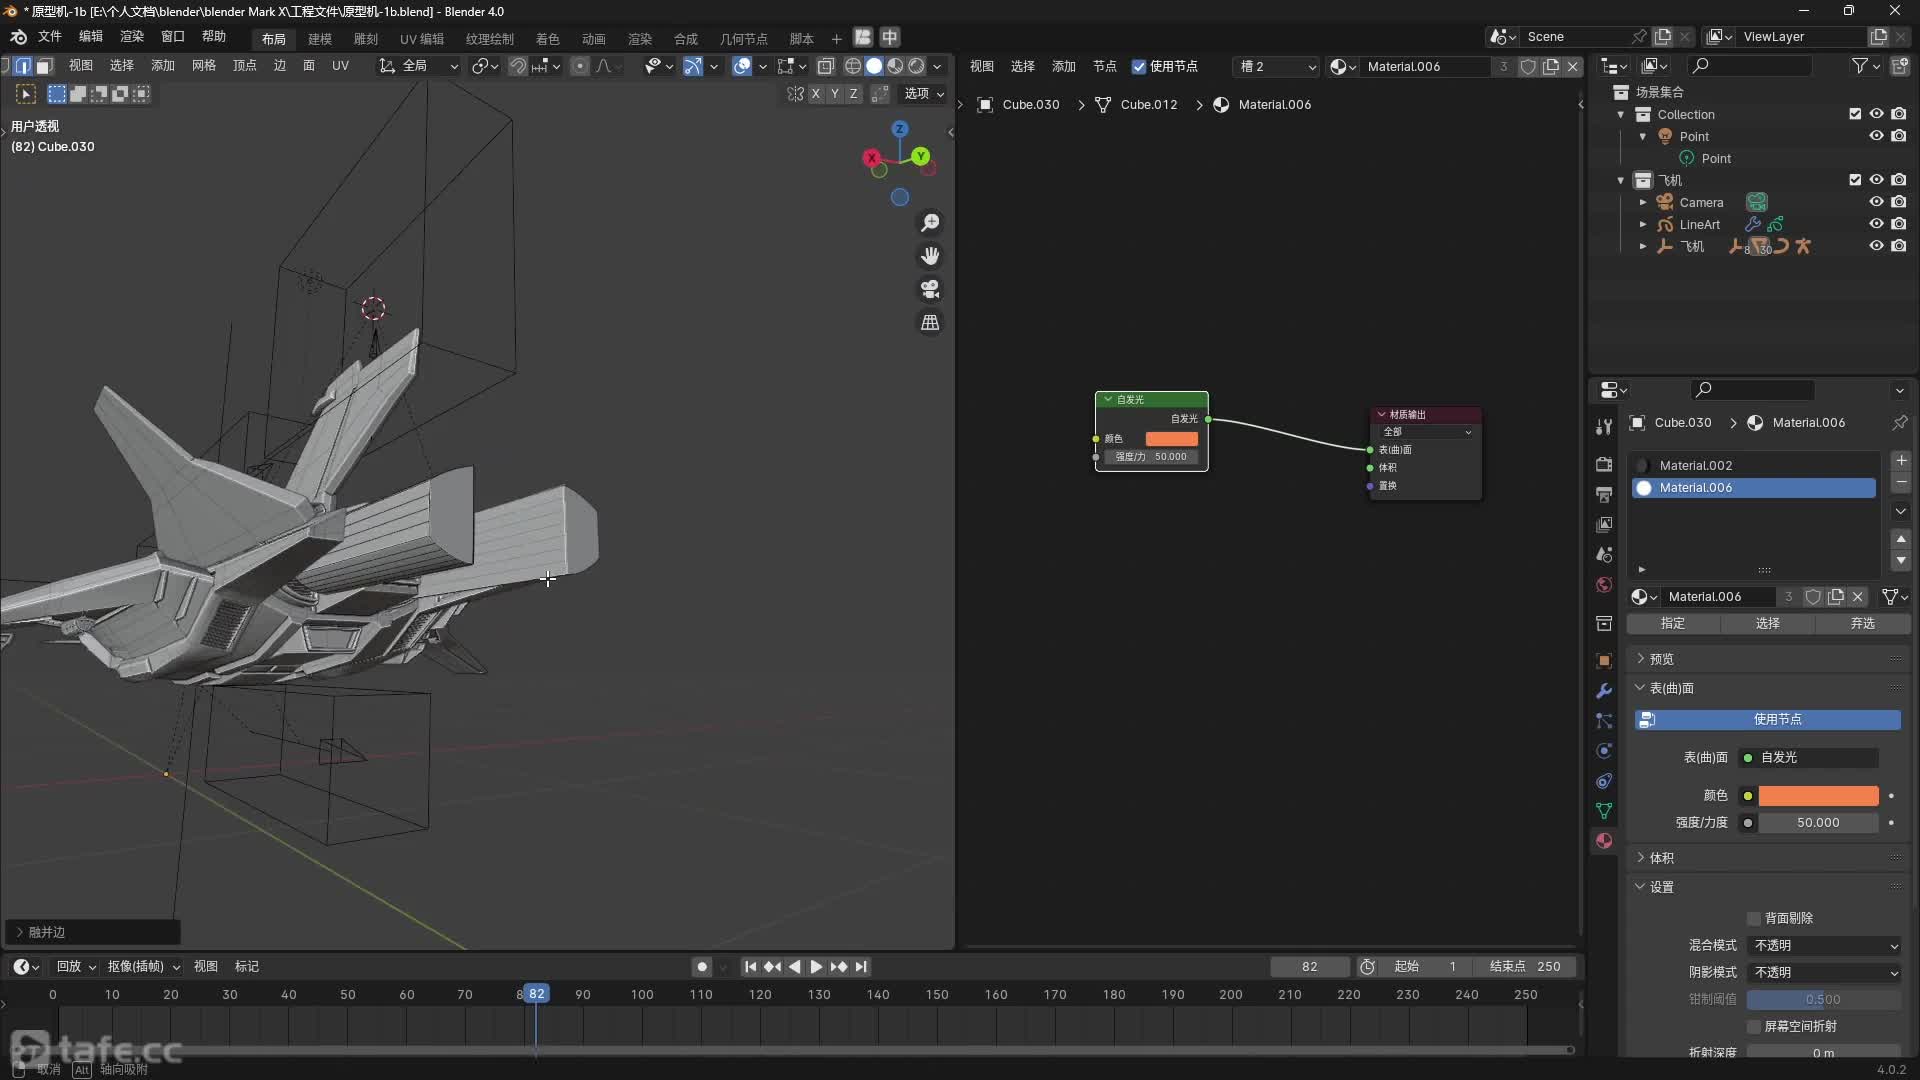Image resolution: width=1920 pixels, height=1080 pixels.
Task: Add a material slot with plus
Action: [1901, 461]
